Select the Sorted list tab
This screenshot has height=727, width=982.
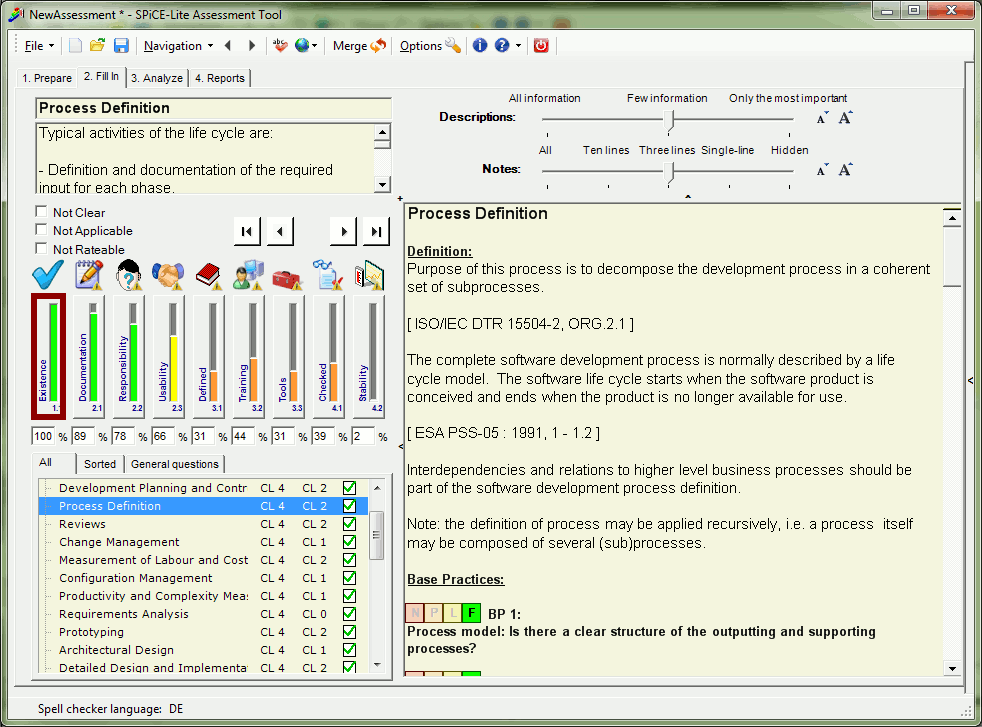click(100, 464)
